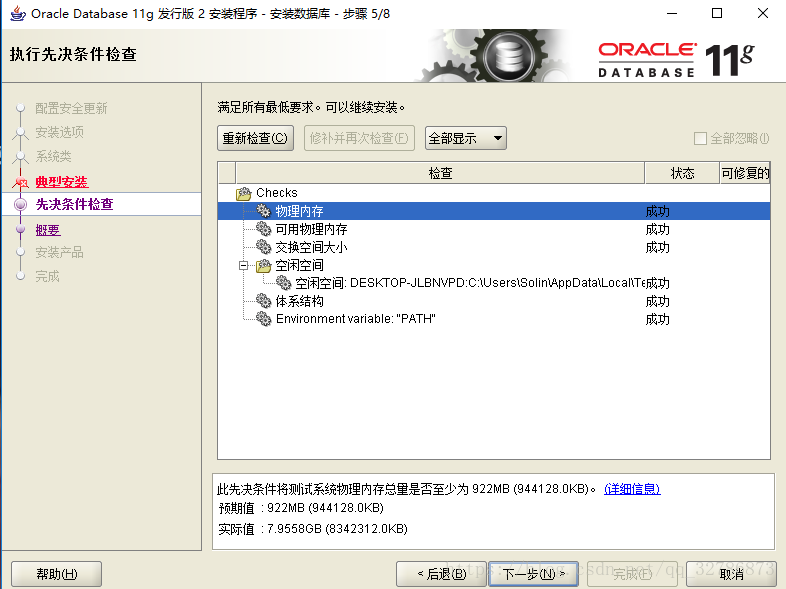The height and width of the screenshot is (589, 786).
Task: Maximize the installer window
Action: click(x=717, y=14)
